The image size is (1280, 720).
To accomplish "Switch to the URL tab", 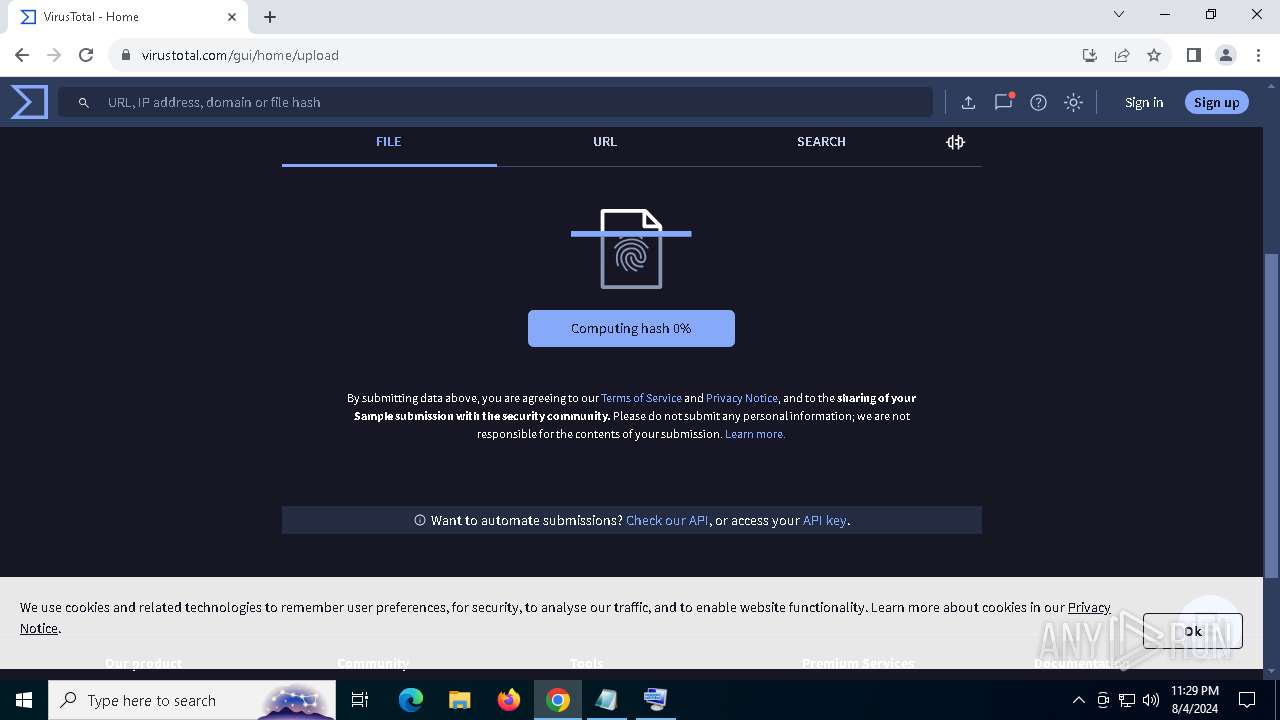I will click(x=605, y=142).
